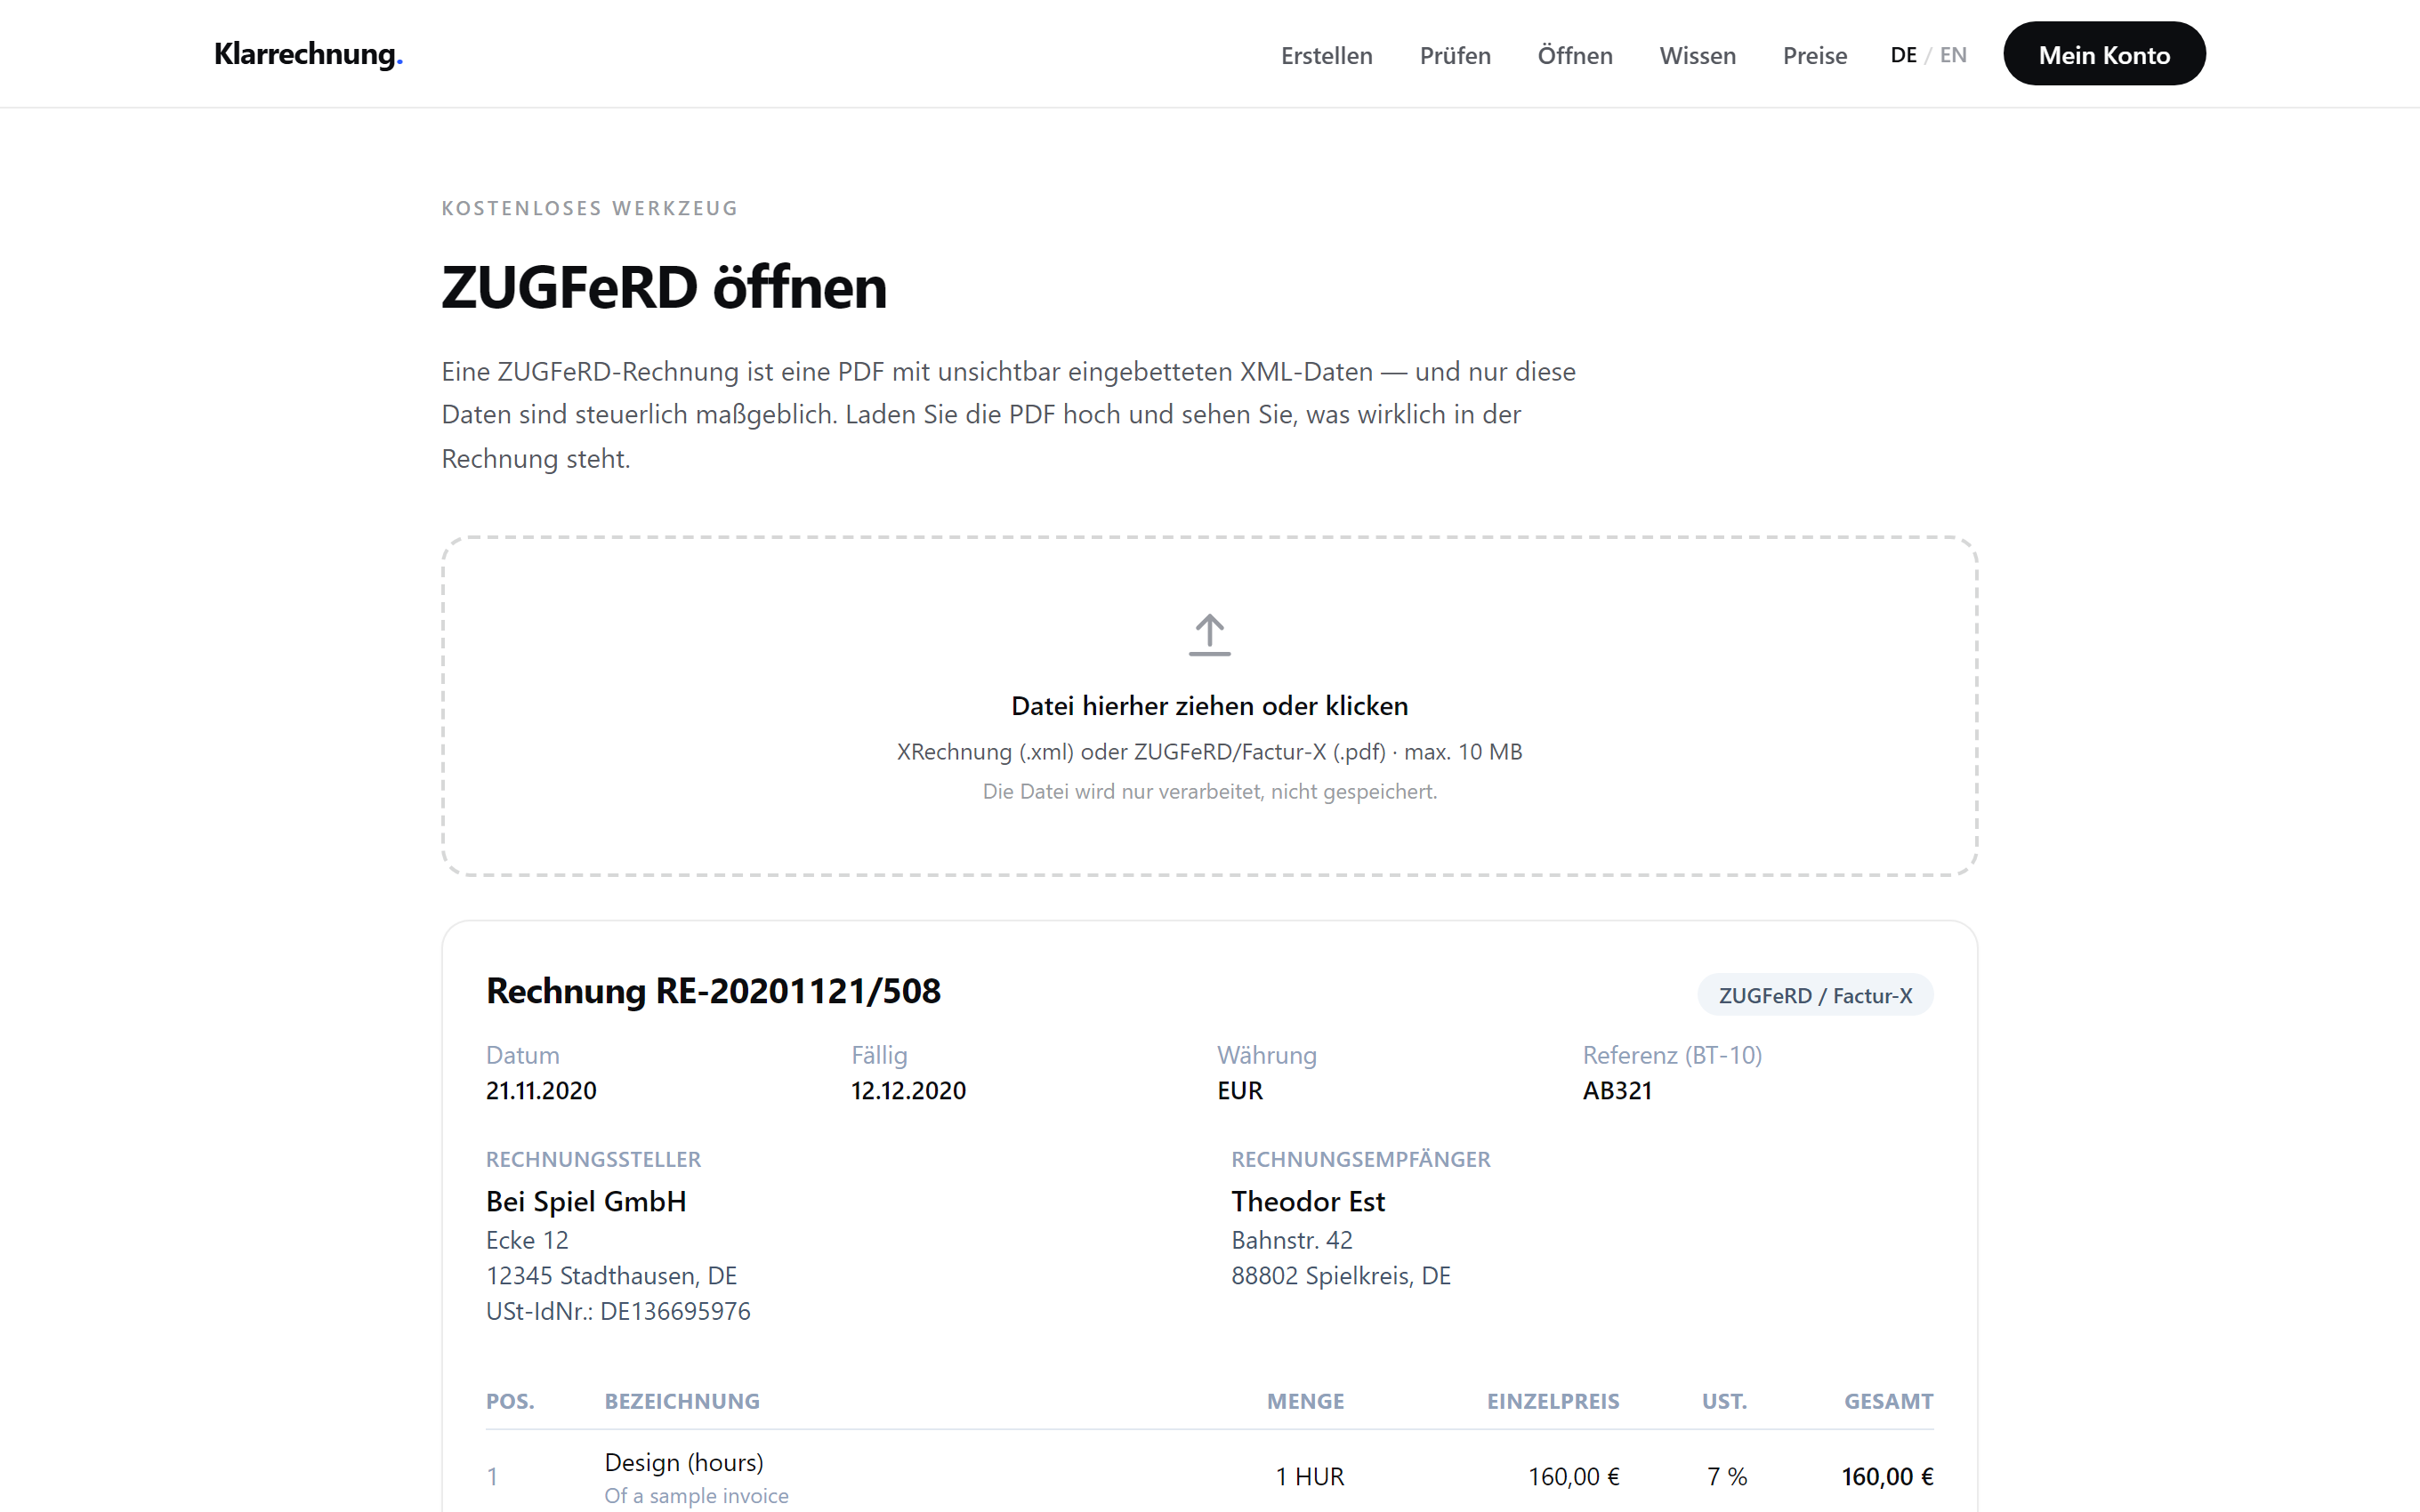
Task: Click the 'Währung' label
Action: pos(1267,1055)
